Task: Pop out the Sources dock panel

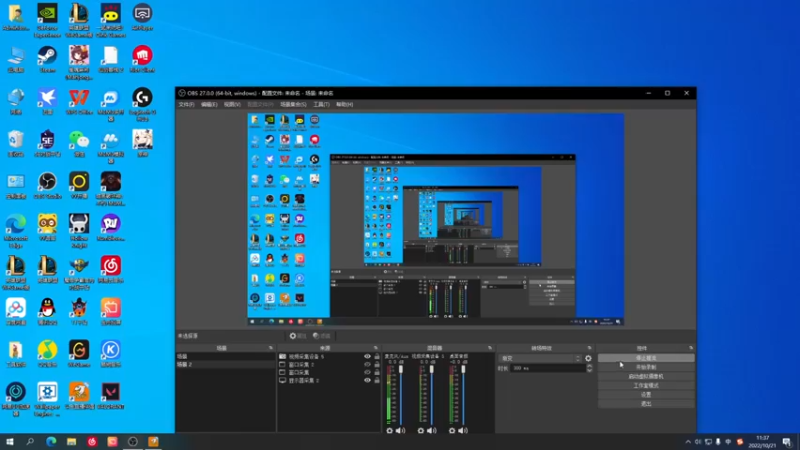Action: (x=376, y=348)
